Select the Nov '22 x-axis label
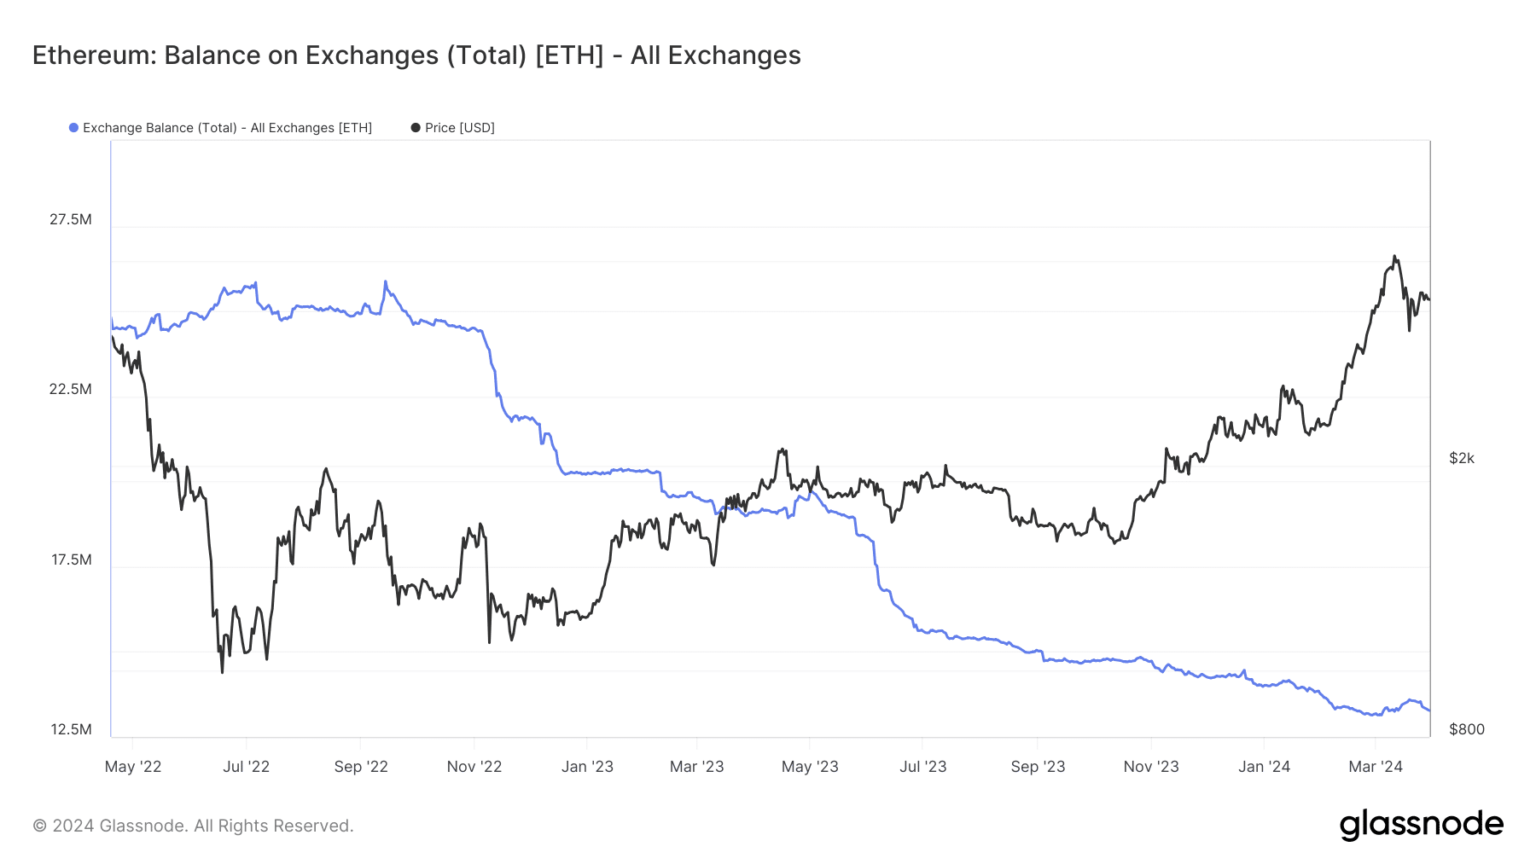 (x=474, y=767)
